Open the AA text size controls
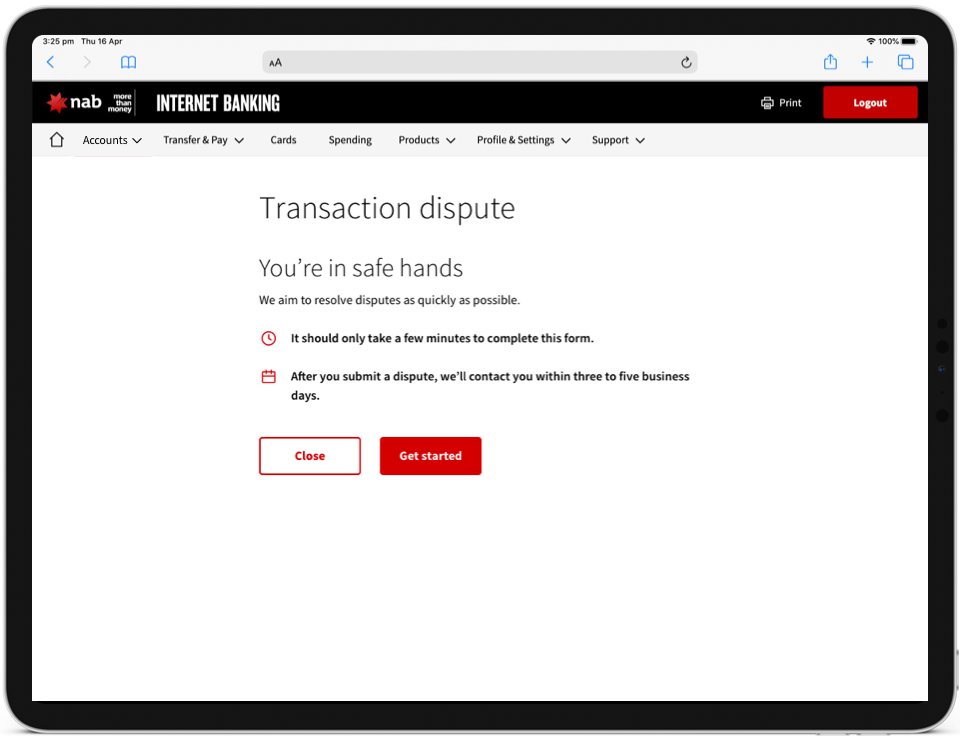Image resolution: width=960 pixels, height=740 pixels. 276,62
